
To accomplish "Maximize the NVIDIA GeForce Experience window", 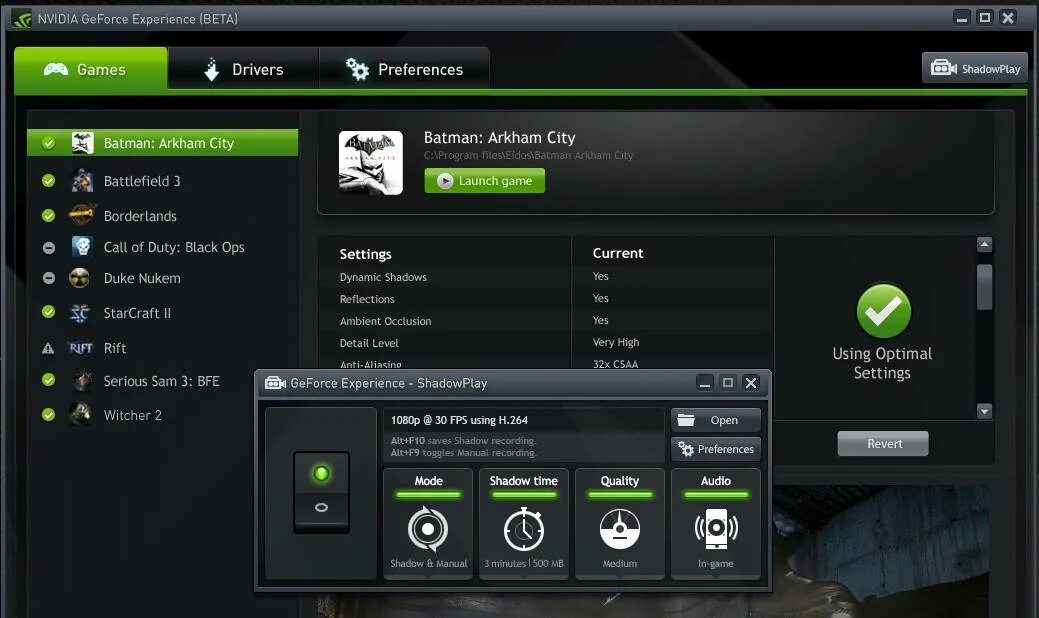I will coord(985,18).
